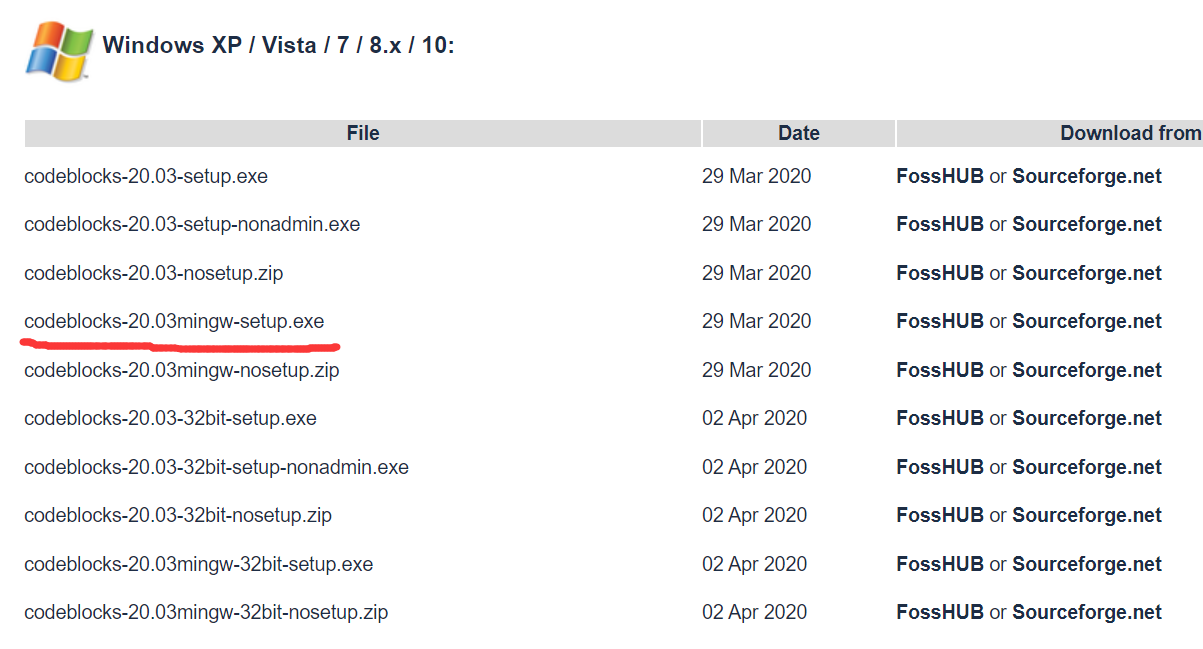Select Sourceforge.net for codeblocks-20.03mingw-setup.exe

tap(1087, 321)
